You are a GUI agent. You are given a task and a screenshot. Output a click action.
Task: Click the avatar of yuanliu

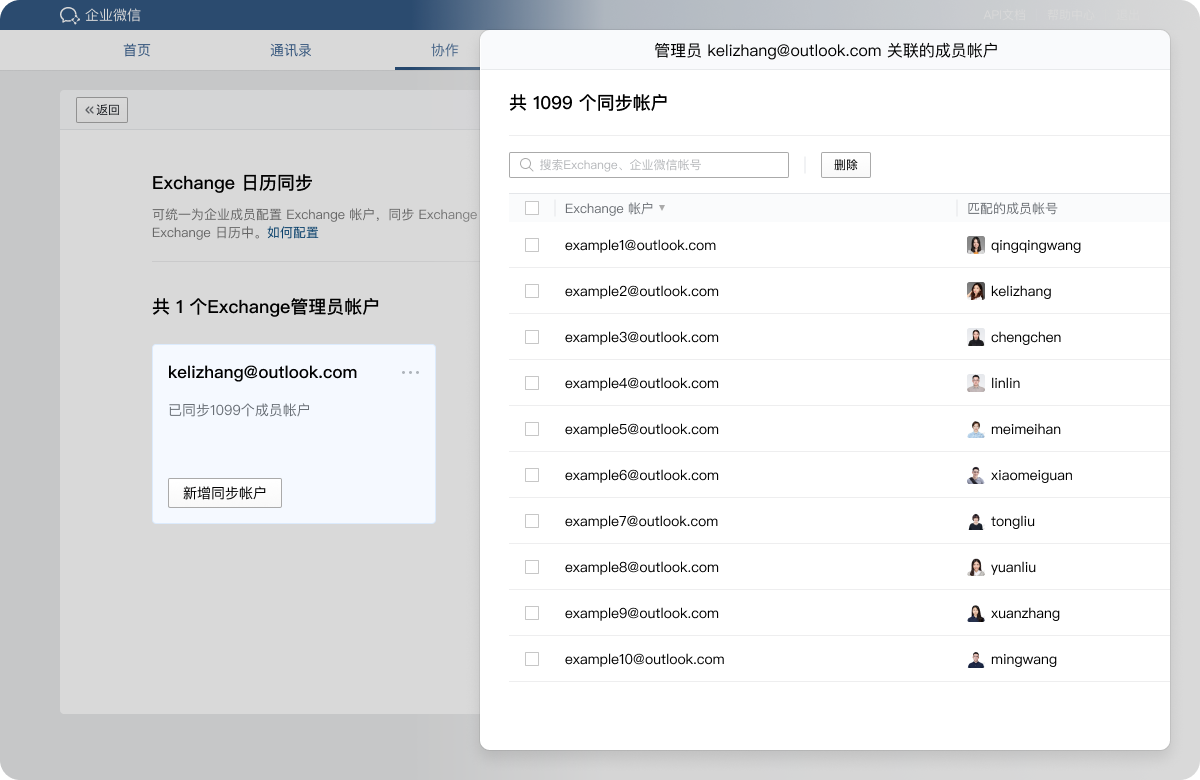point(976,567)
